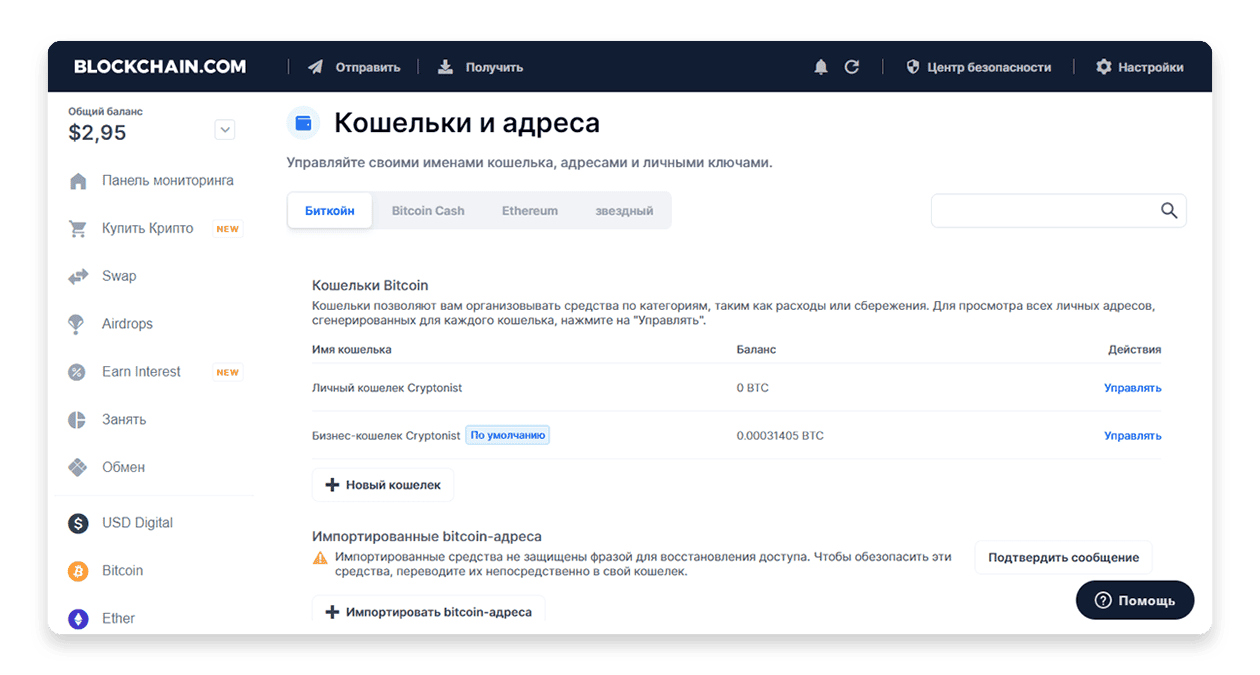Switch to the Bitcoin Cash tab
1260x675 pixels.
tap(428, 211)
